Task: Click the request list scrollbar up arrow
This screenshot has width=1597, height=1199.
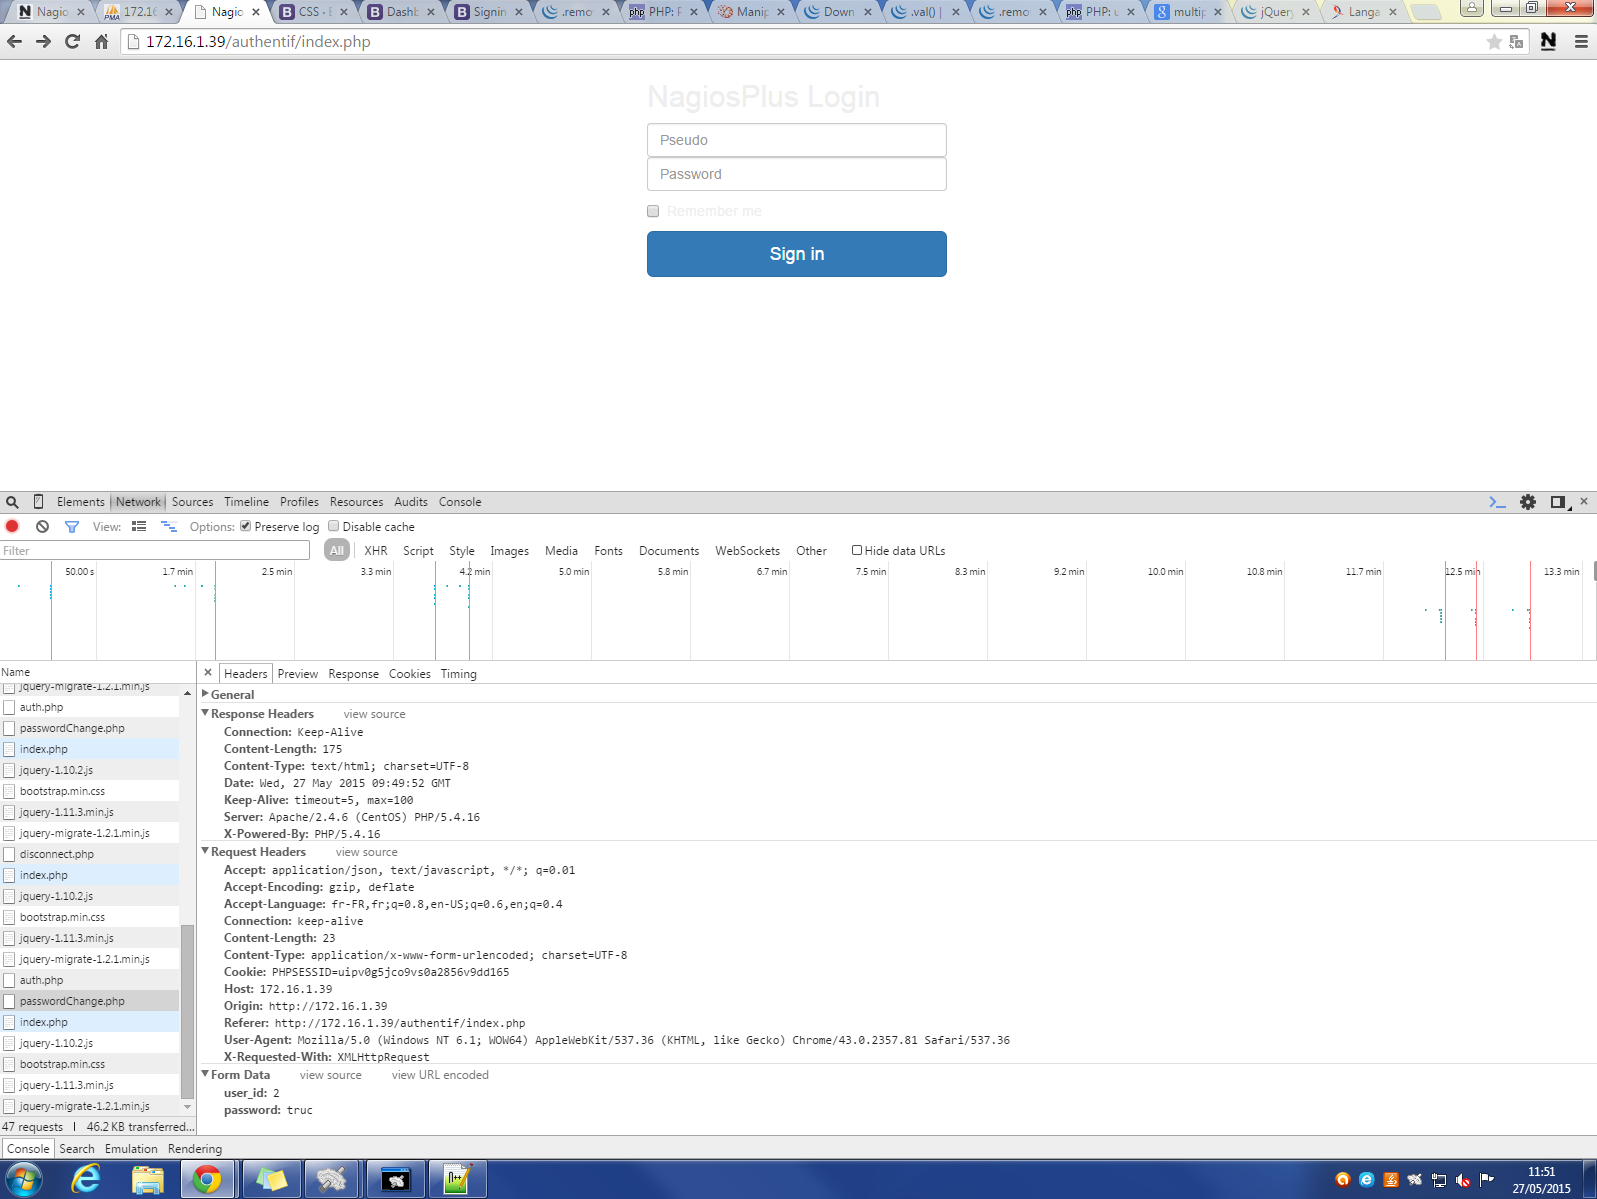Action: click(x=187, y=692)
